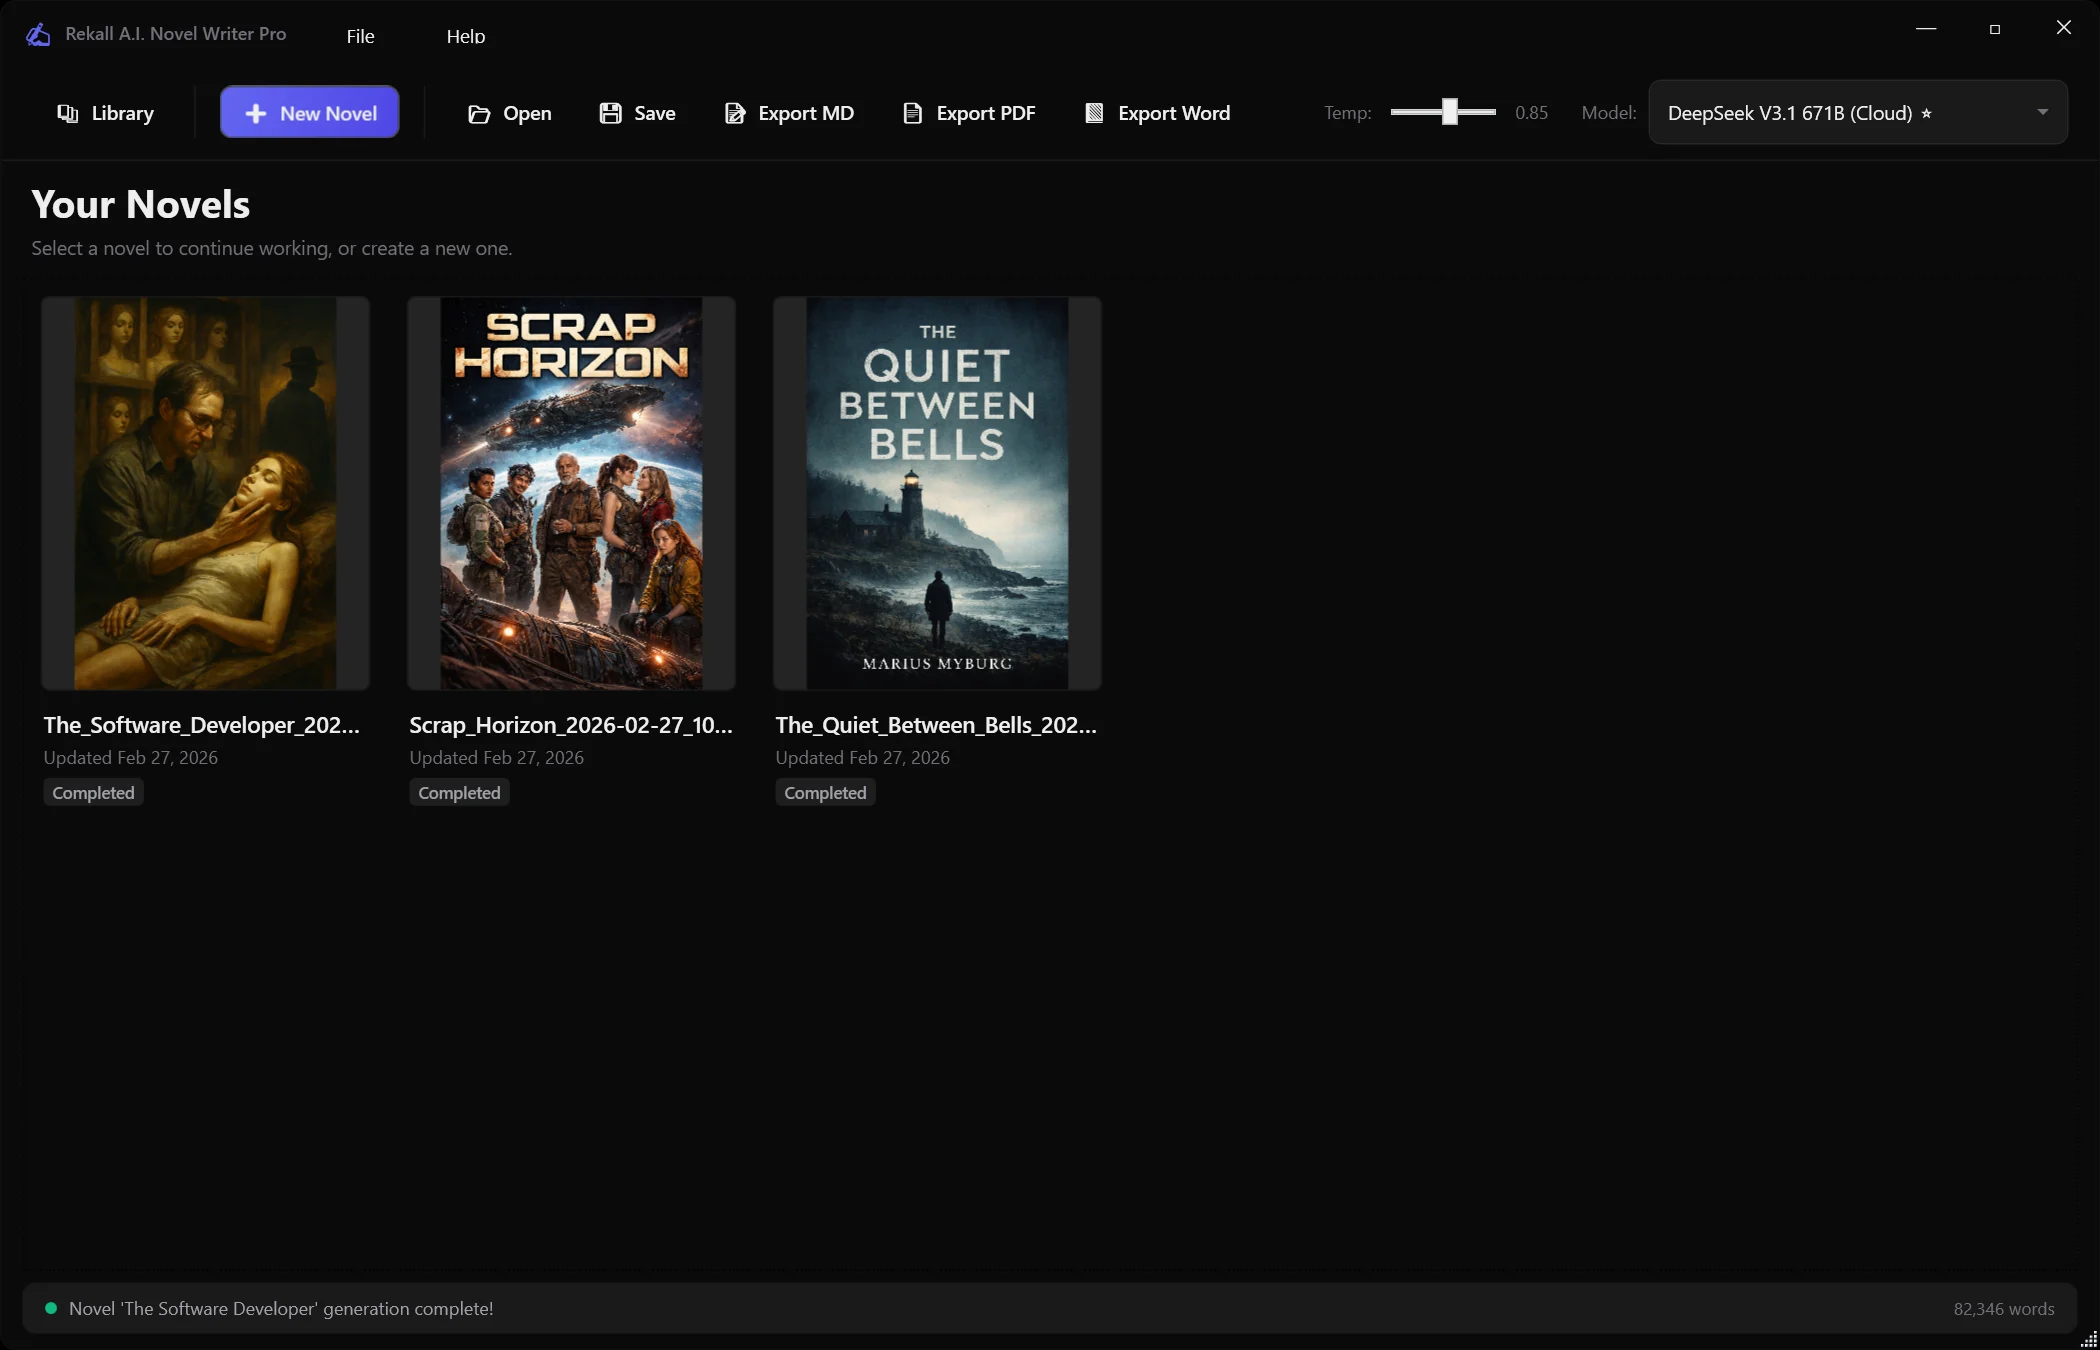Click The_Software_Developer novel title
The height and width of the screenshot is (1350, 2100).
pos(201,725)
